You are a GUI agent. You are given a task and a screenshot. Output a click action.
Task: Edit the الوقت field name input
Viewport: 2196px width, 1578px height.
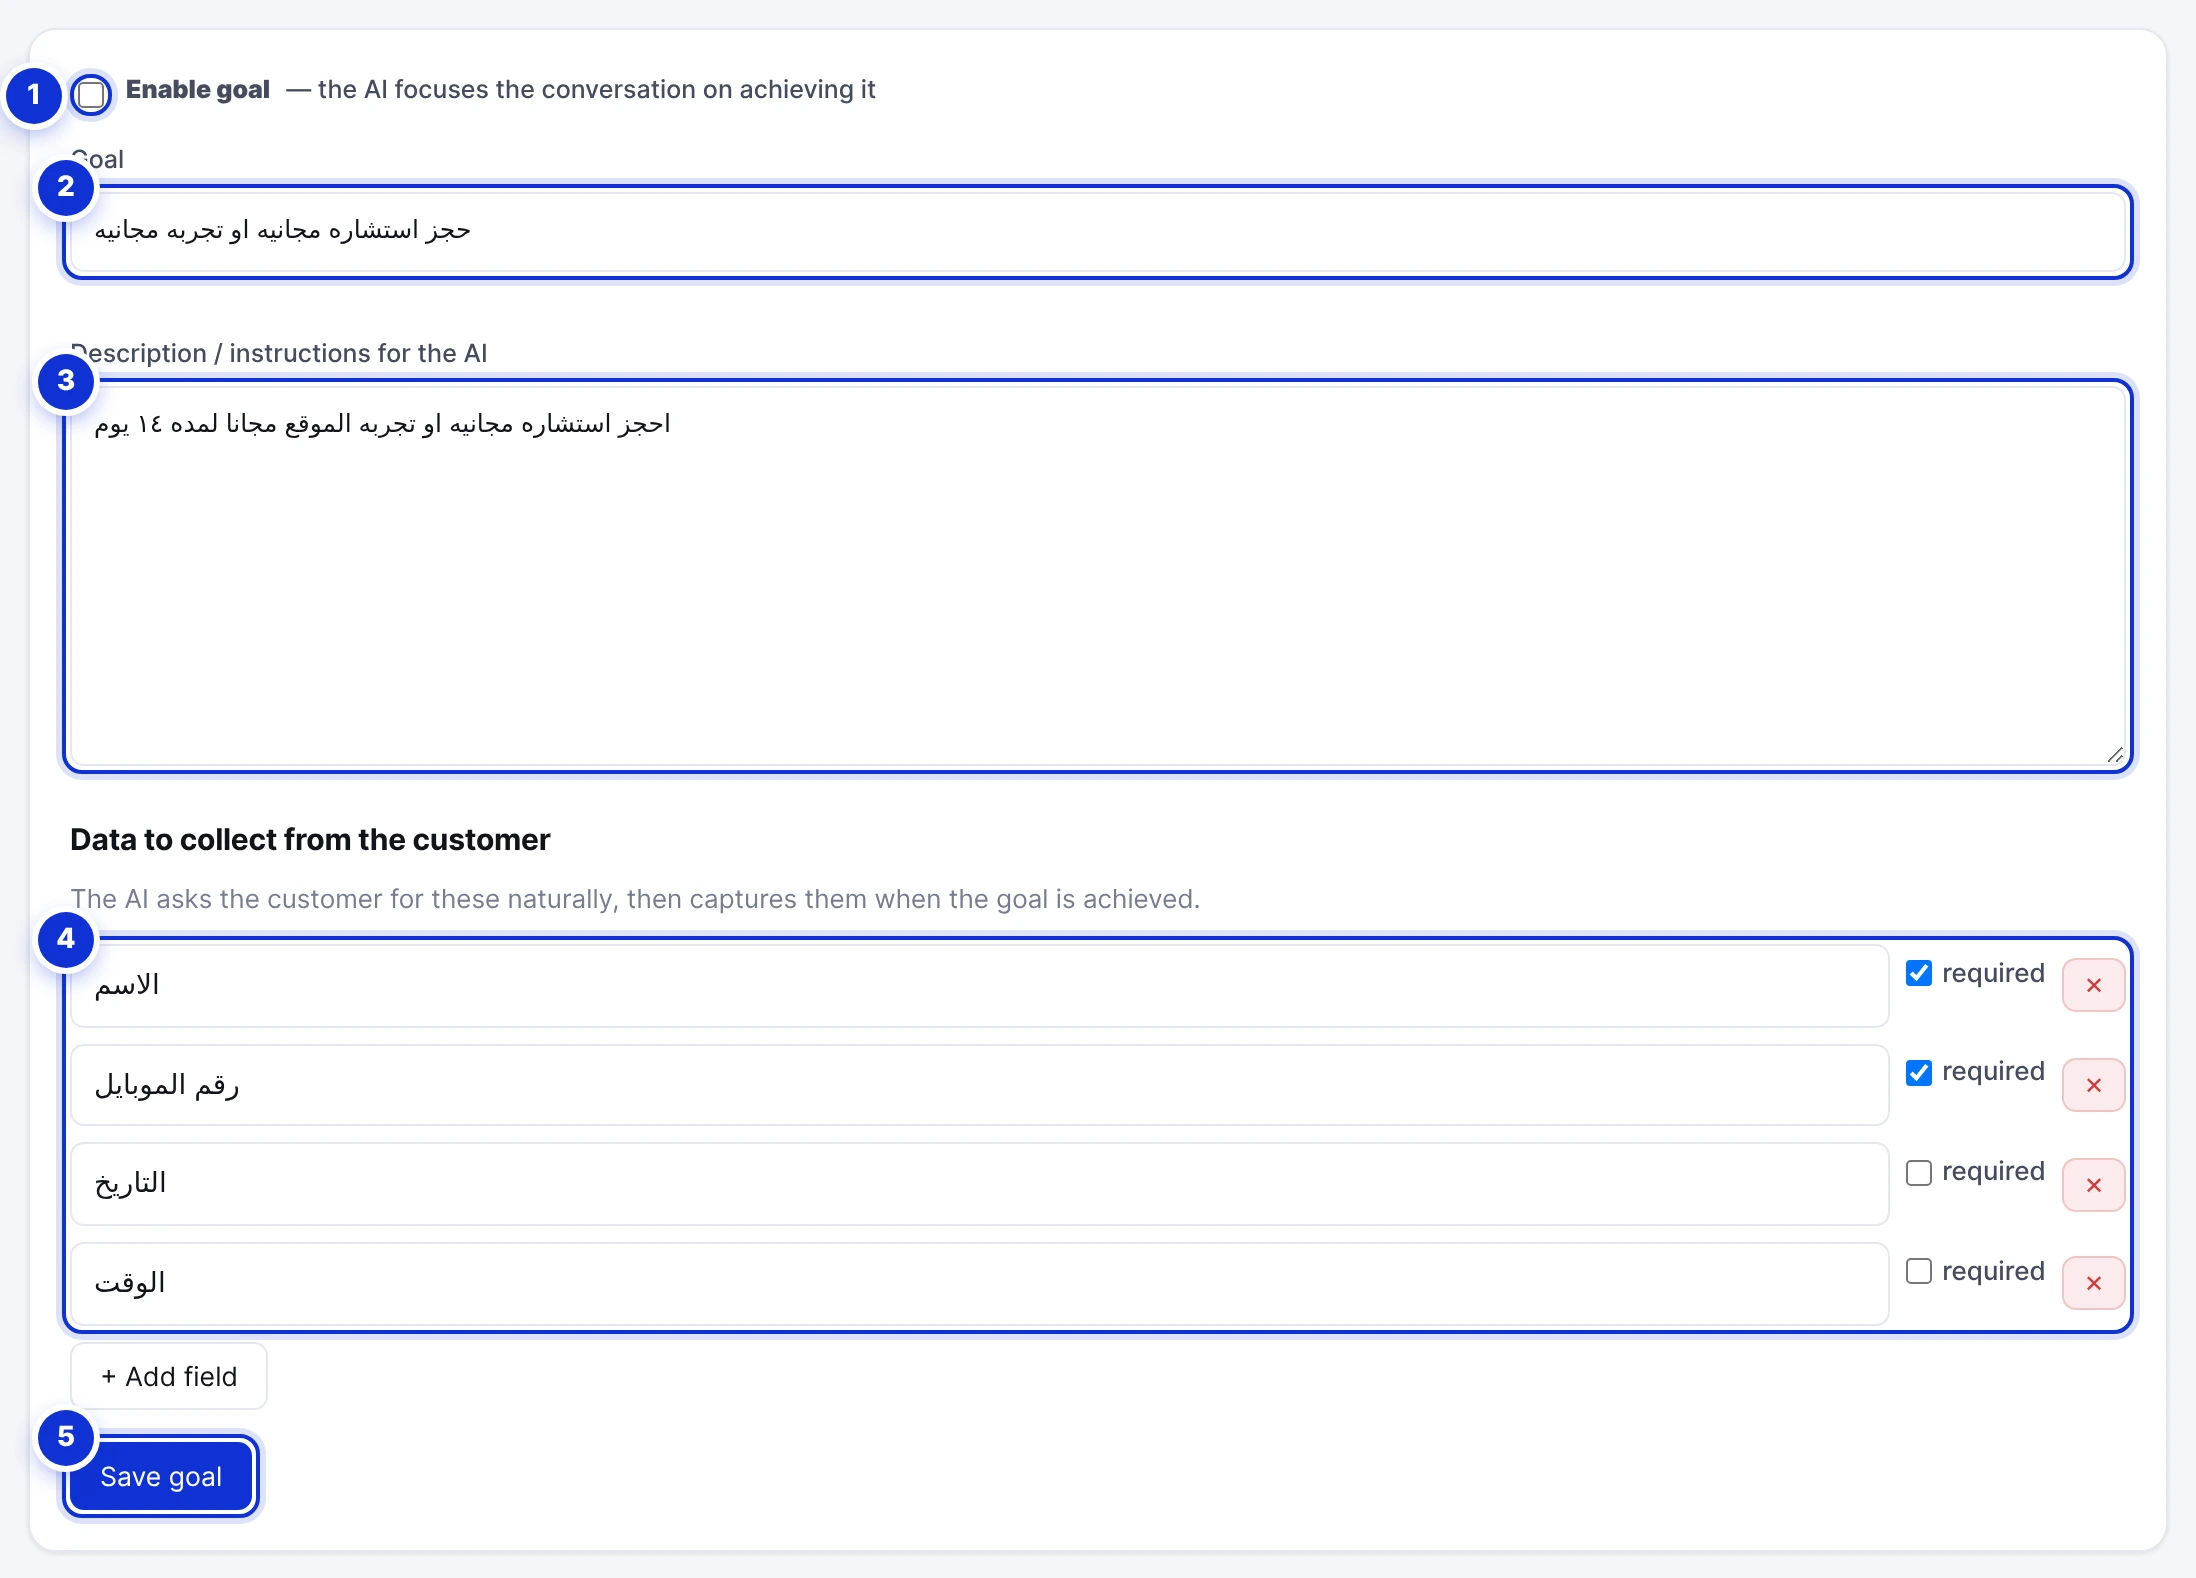(979, 1283)
